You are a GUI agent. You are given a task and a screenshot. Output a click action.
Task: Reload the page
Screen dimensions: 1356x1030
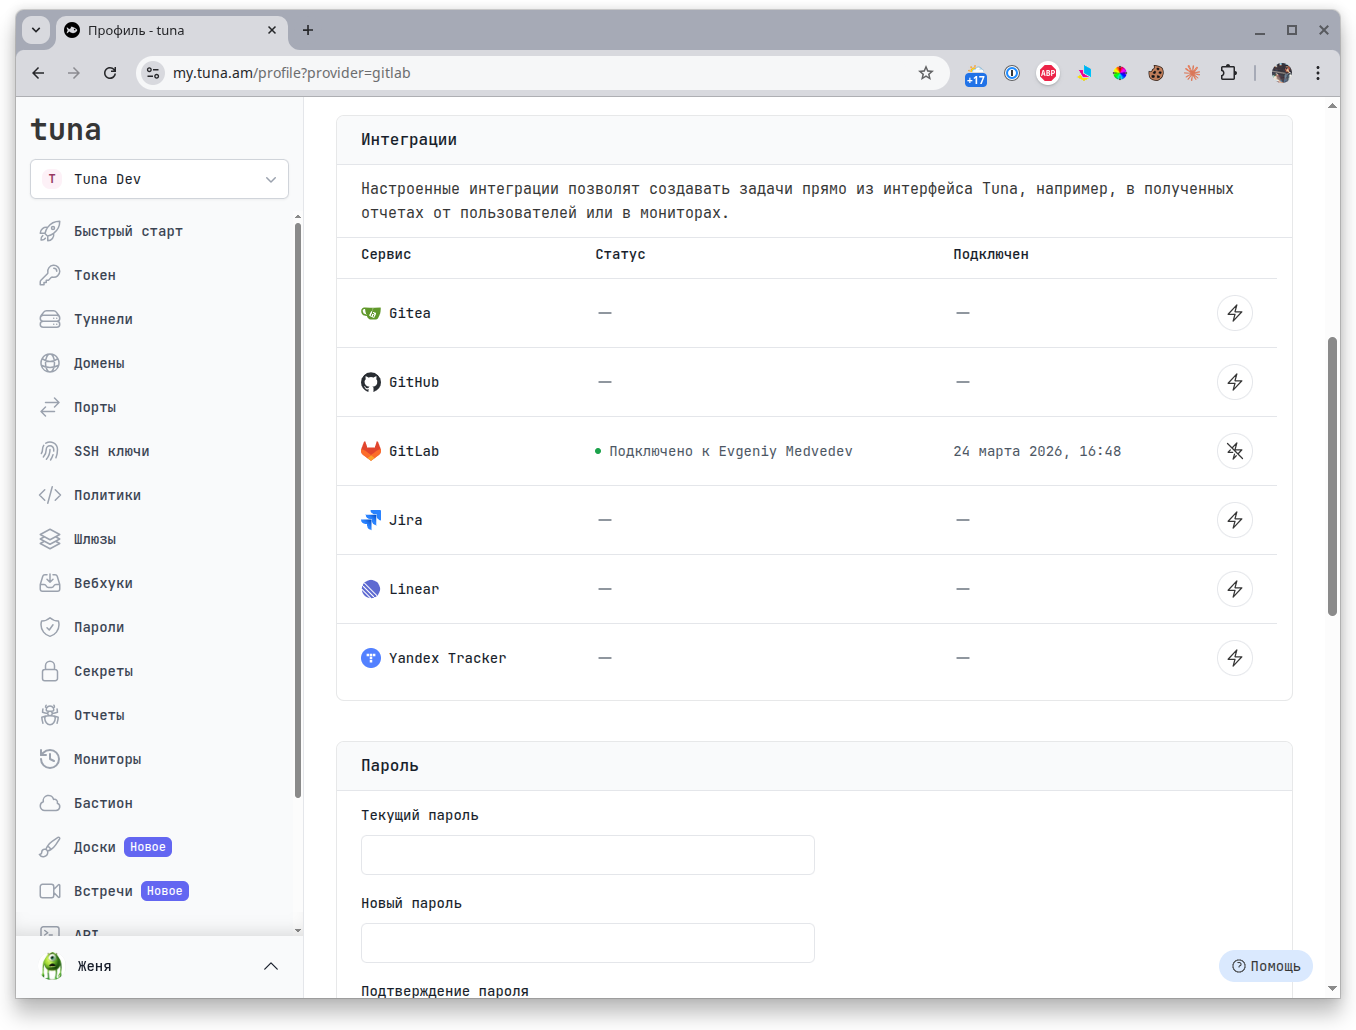110,73
